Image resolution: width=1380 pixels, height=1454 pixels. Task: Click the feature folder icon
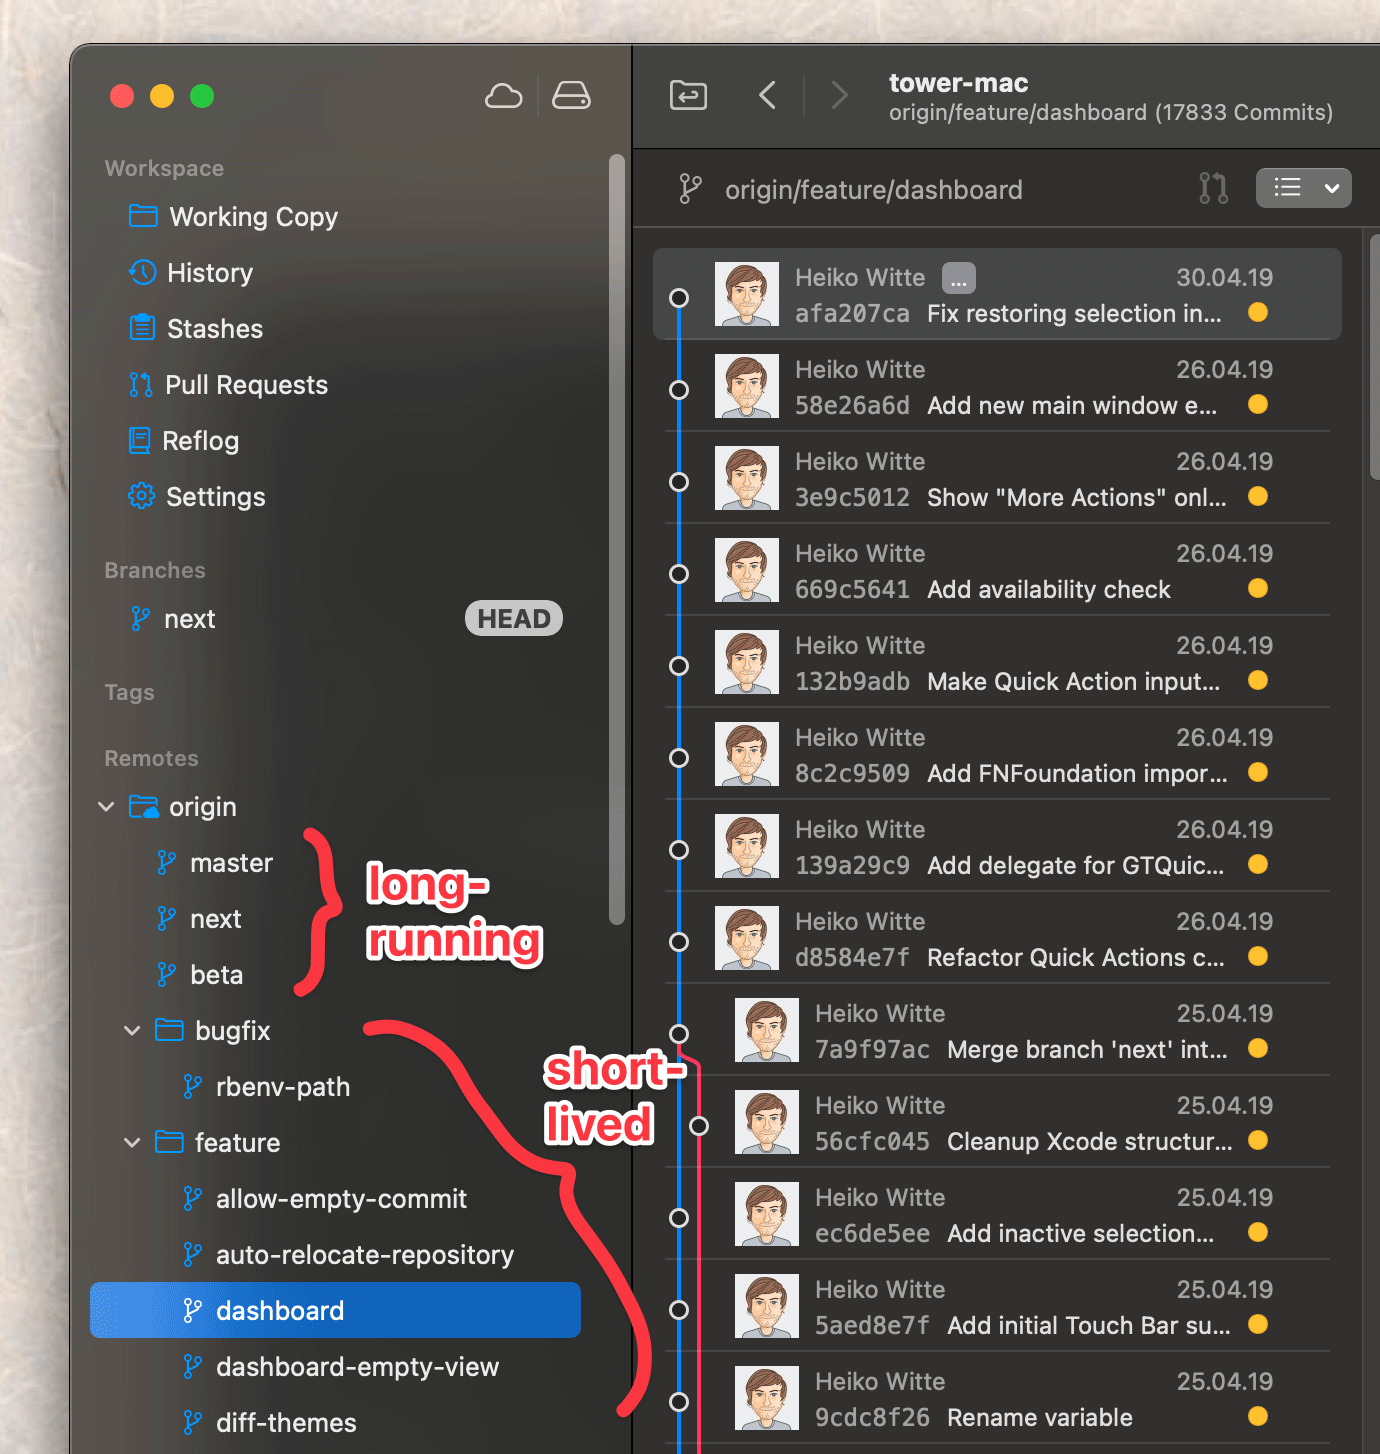point(169,1142)
